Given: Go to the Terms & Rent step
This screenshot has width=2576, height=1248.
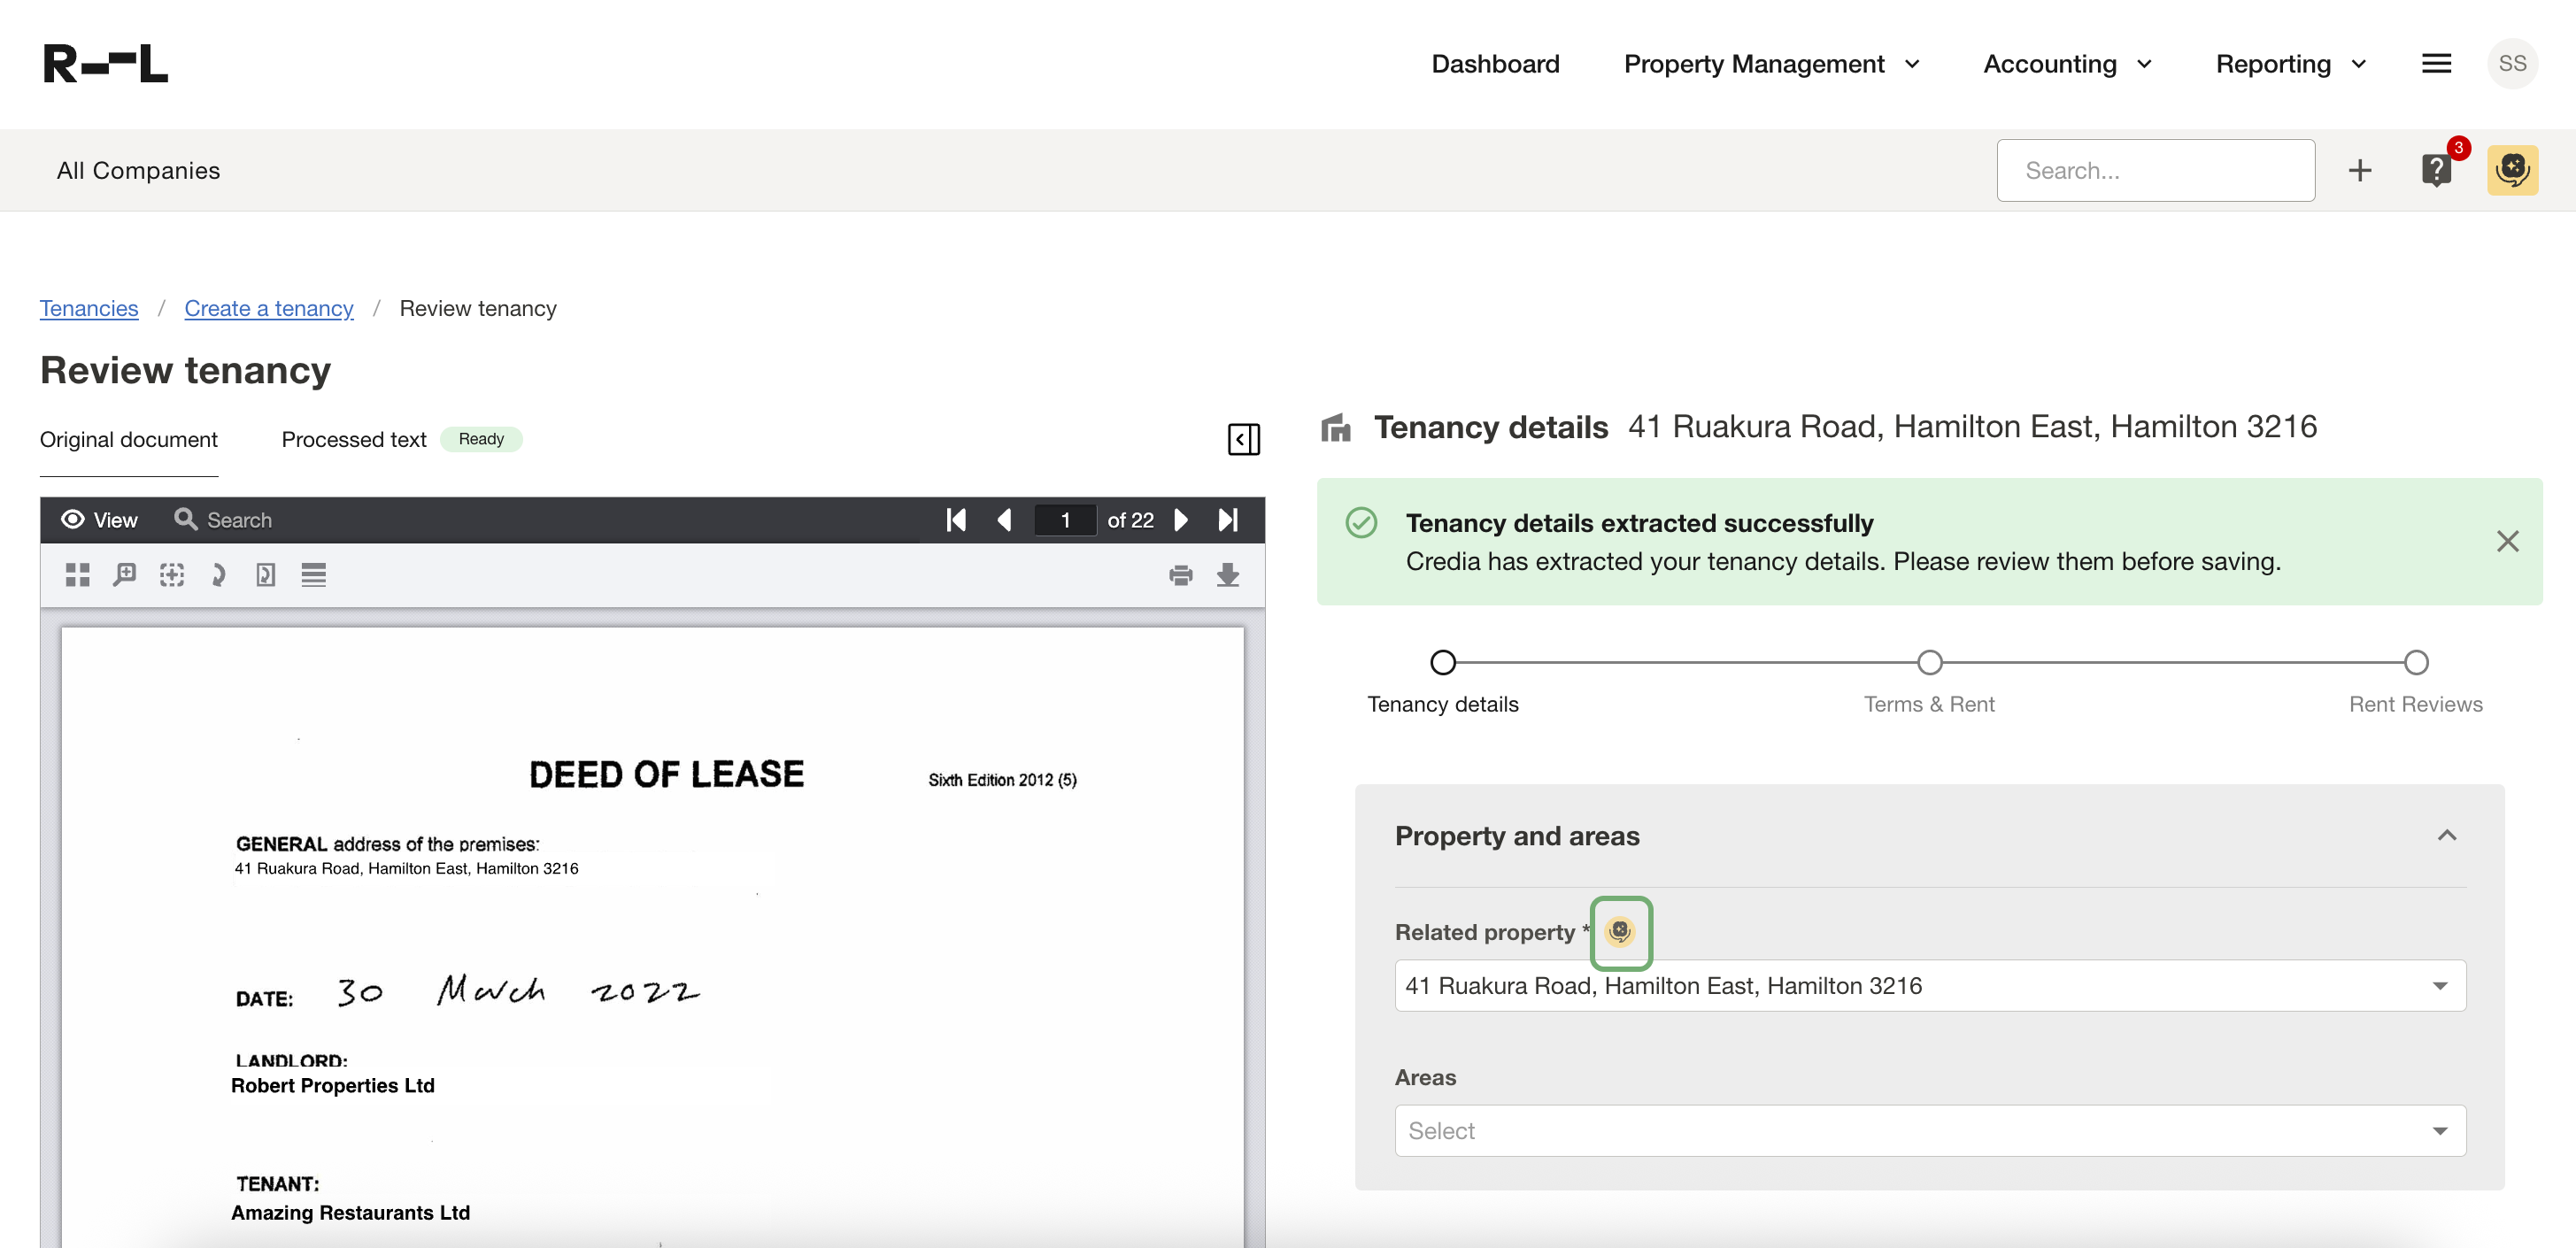Looking at the screenshot, I should coord(1928,663).
